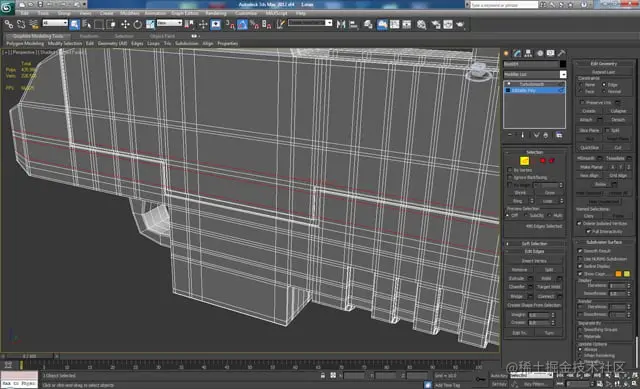This screenshot has height=389, width=640.
Task: Collapse the Selection rollout header
Action: pyautogui.click(x=534, y=152)
